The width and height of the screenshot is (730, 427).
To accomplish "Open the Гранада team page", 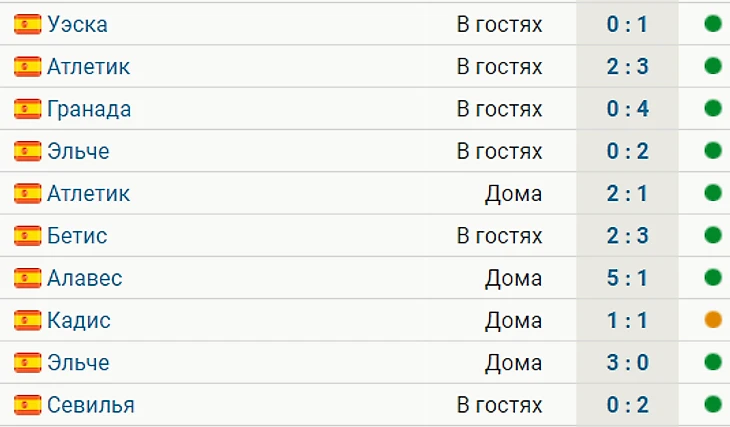I will coord(89,109).
